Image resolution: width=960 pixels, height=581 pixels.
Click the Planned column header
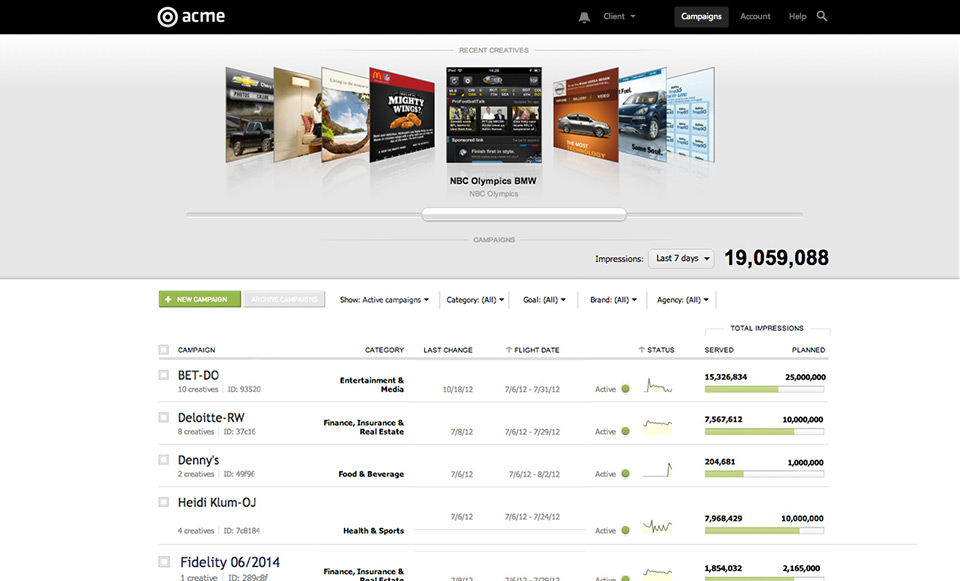click(808, 350)
